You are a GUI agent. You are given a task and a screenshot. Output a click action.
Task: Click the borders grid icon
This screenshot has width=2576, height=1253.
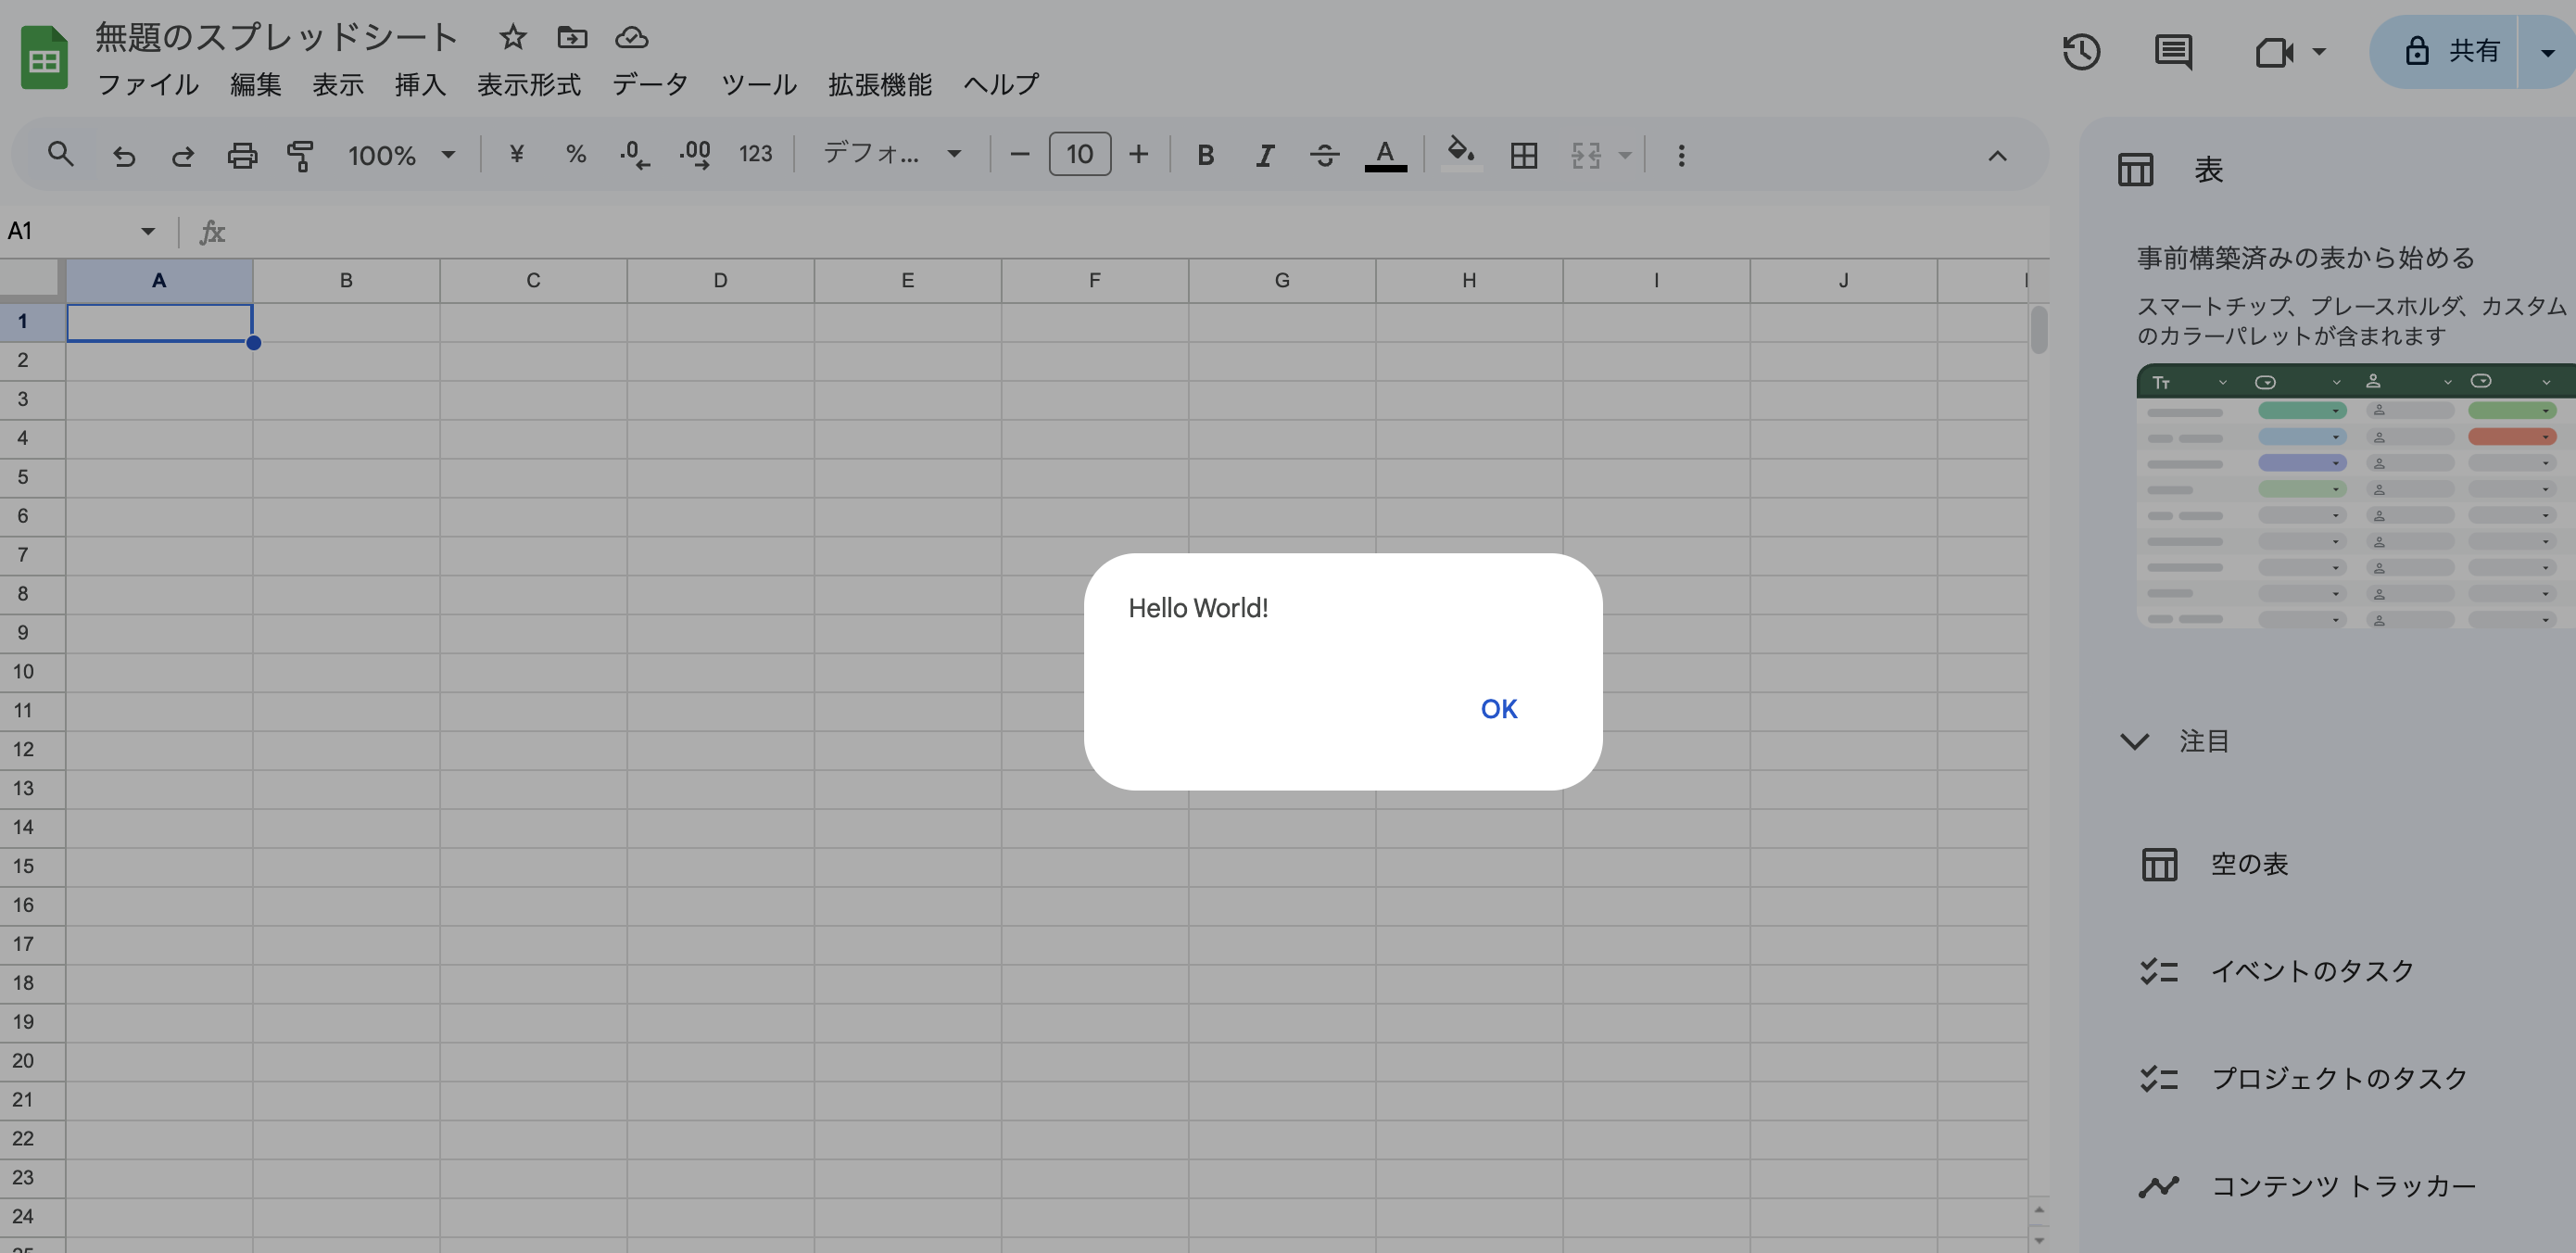click(1523, 155)
